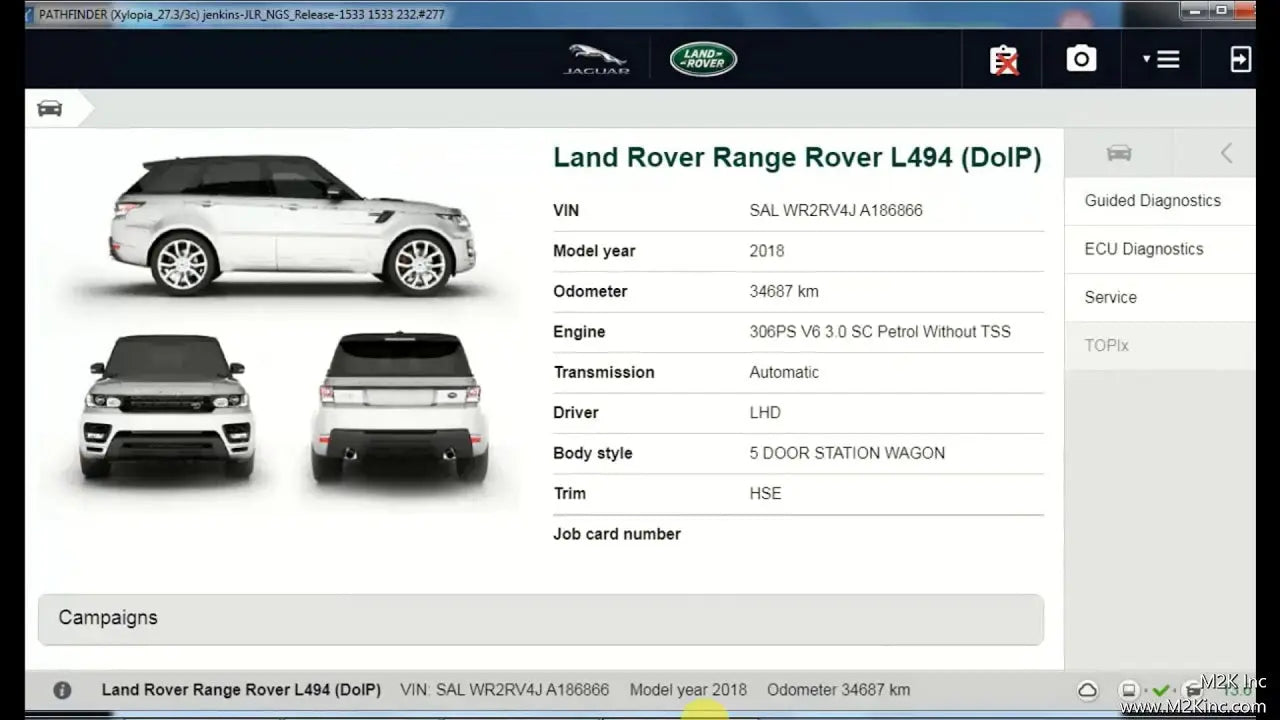Select the Service panel entry
The width and height of the screenshot is (1280, 720).
point(1110,297)
